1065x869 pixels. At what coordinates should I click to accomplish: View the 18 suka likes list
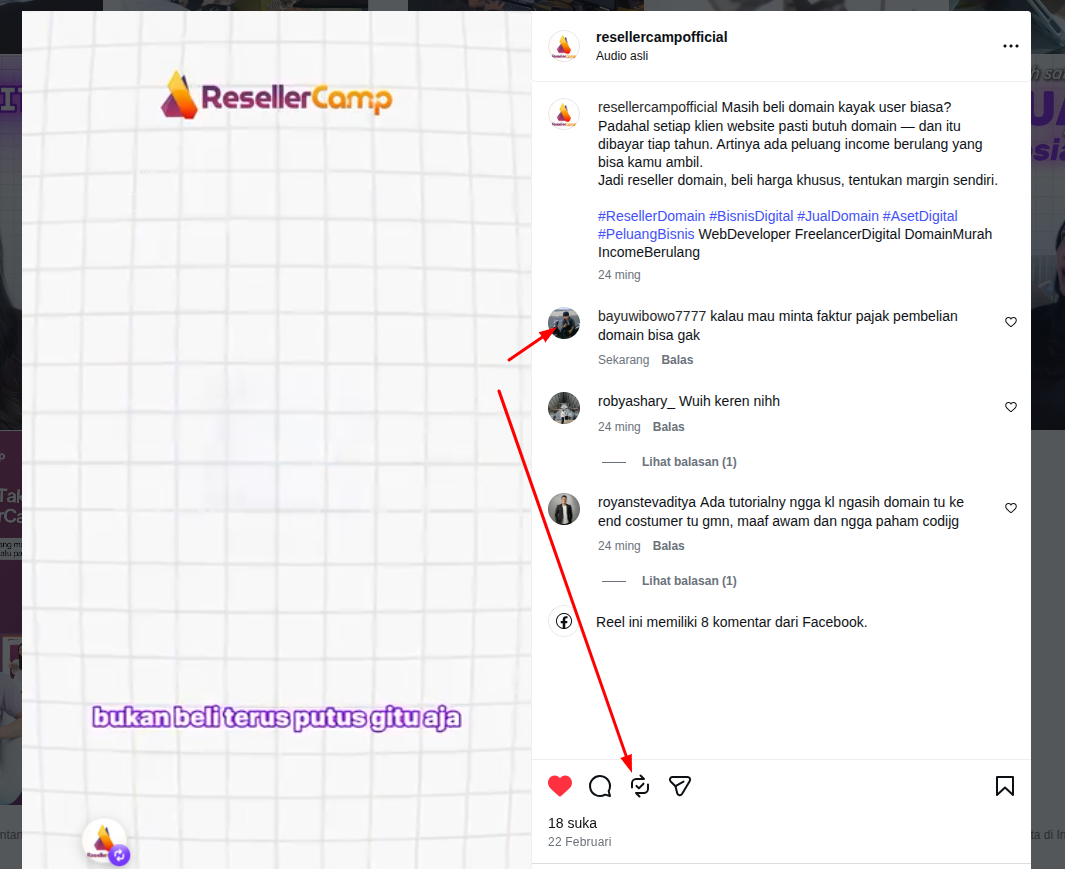pyautogui.click(x=573, y=823)
